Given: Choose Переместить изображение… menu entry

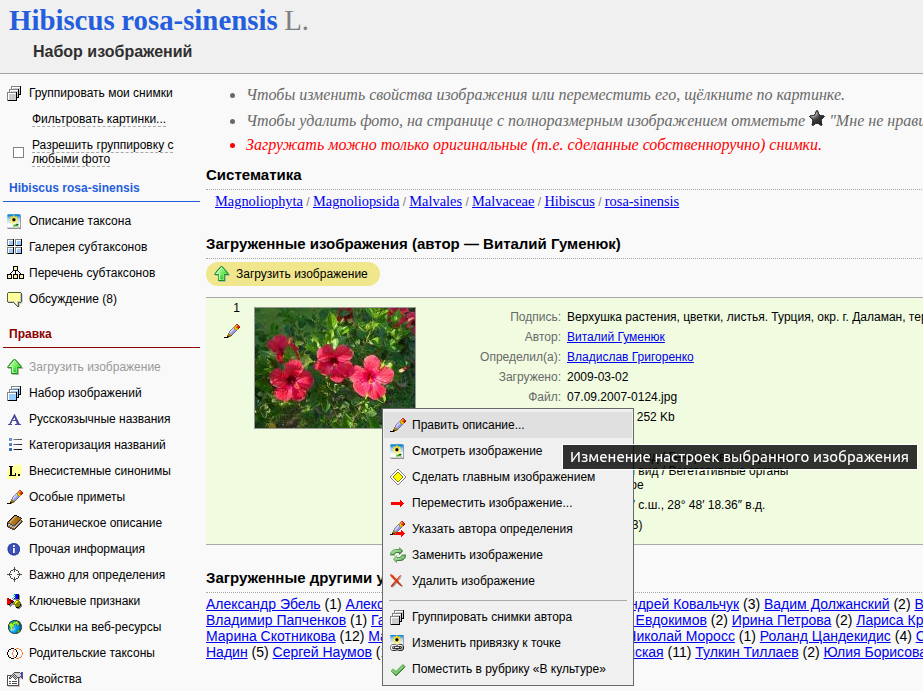Looking at the screenshot, I should pyautogui.click(x=508, y=503).
